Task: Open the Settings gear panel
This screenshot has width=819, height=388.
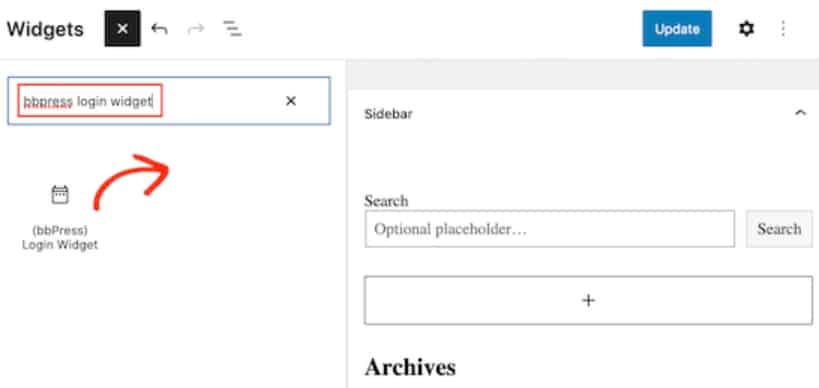Action: tap(746, 29)
